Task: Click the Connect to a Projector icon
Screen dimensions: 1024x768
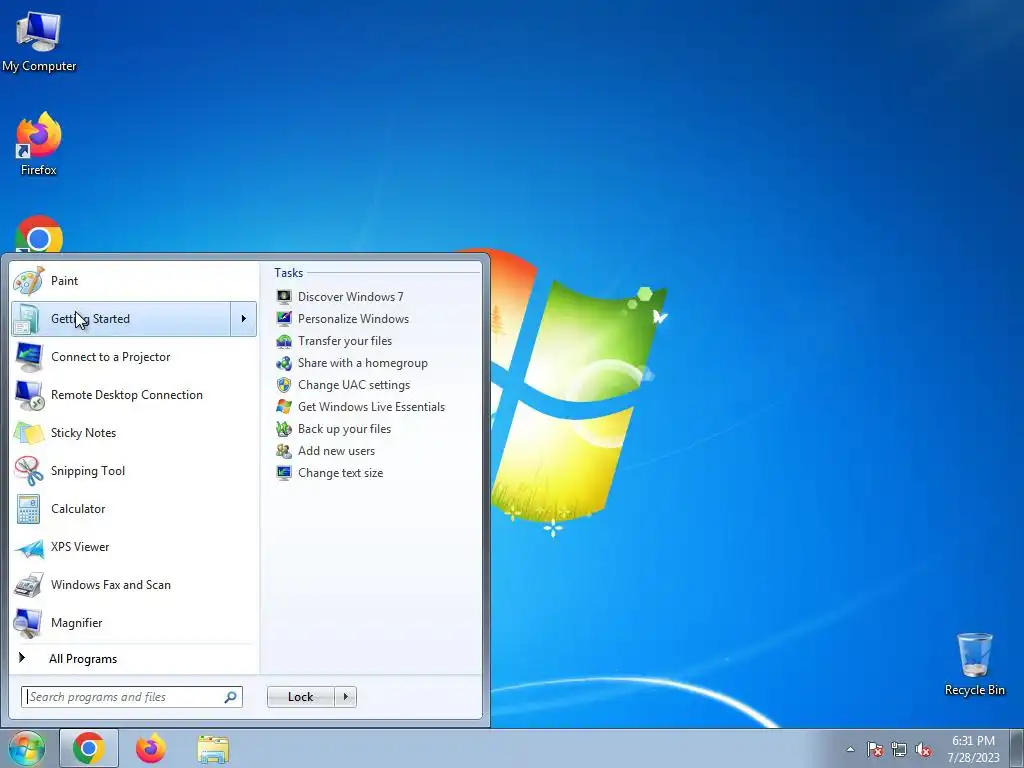Action: point(28,357)
